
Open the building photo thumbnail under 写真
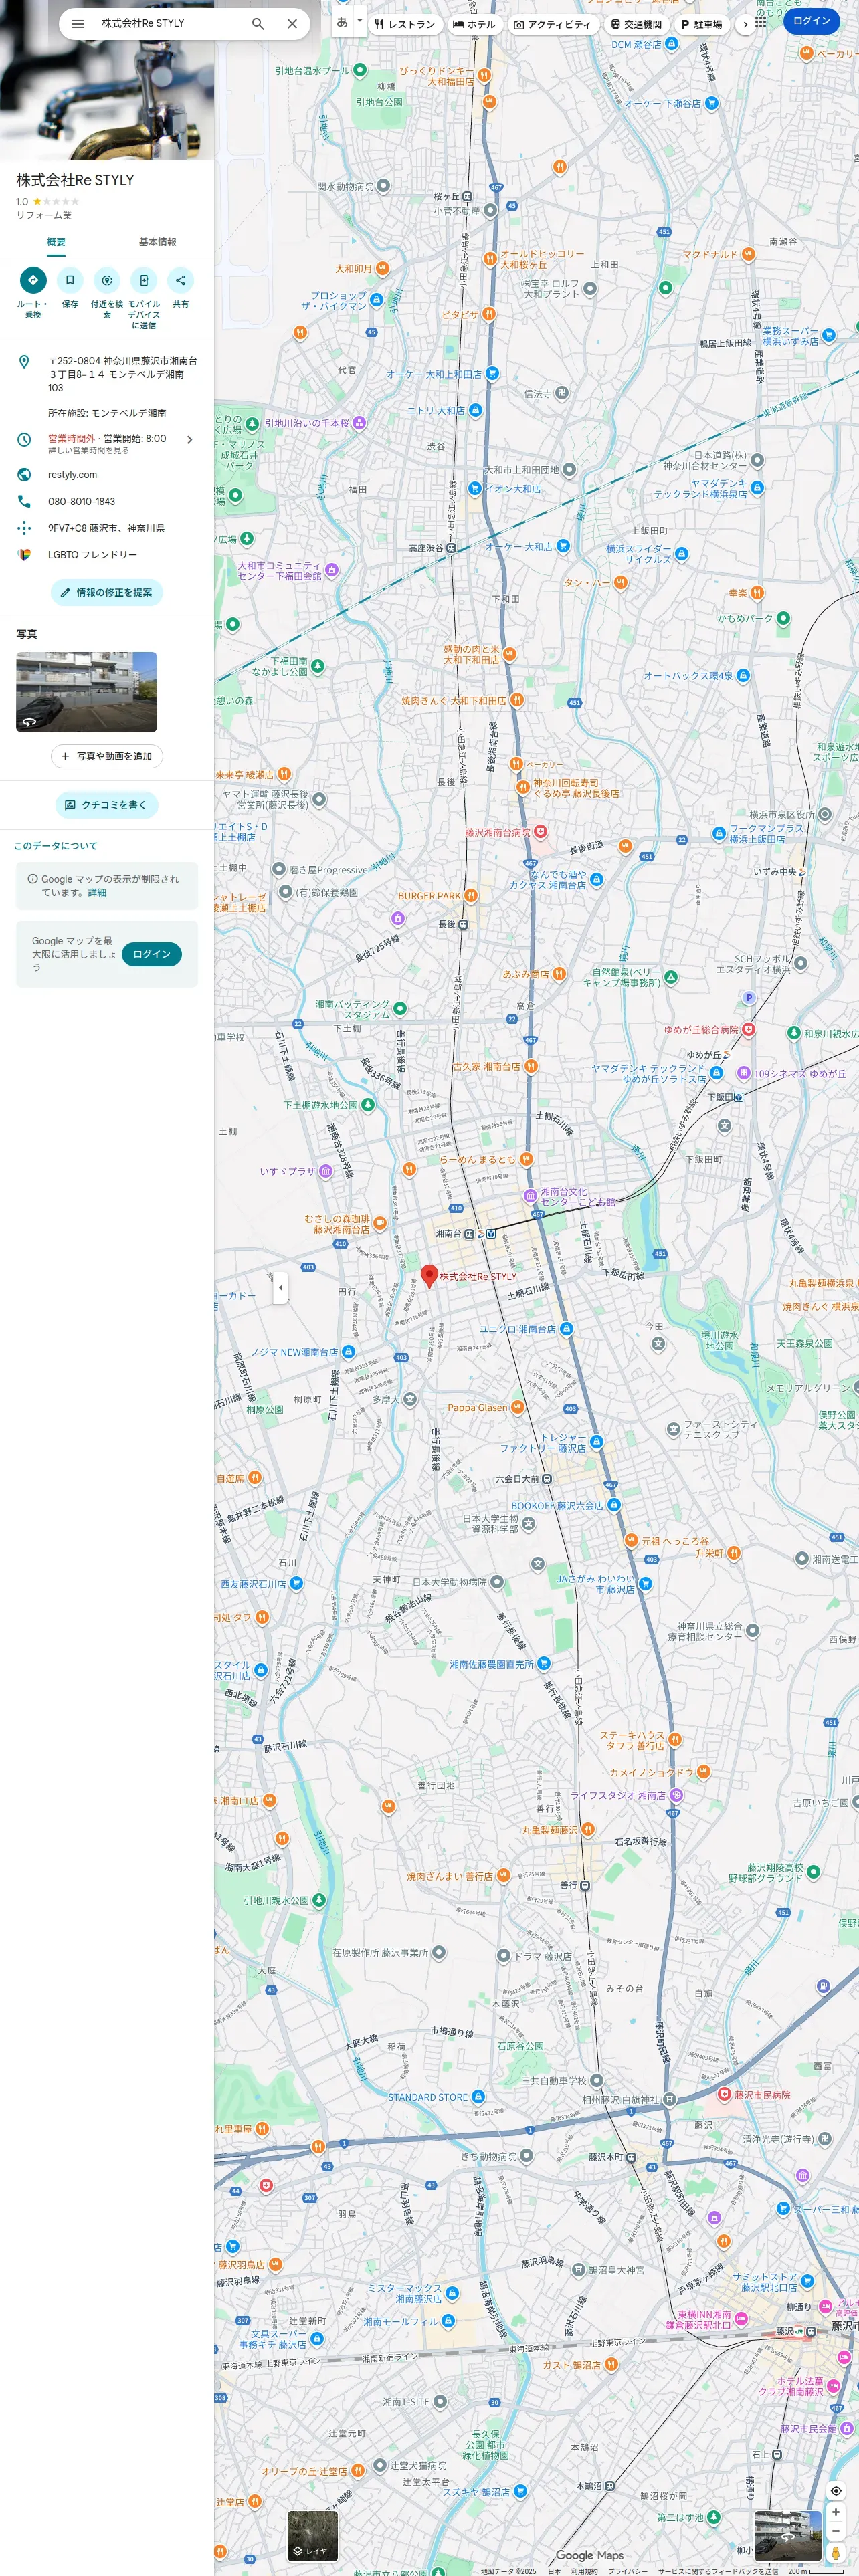[86, 692]
